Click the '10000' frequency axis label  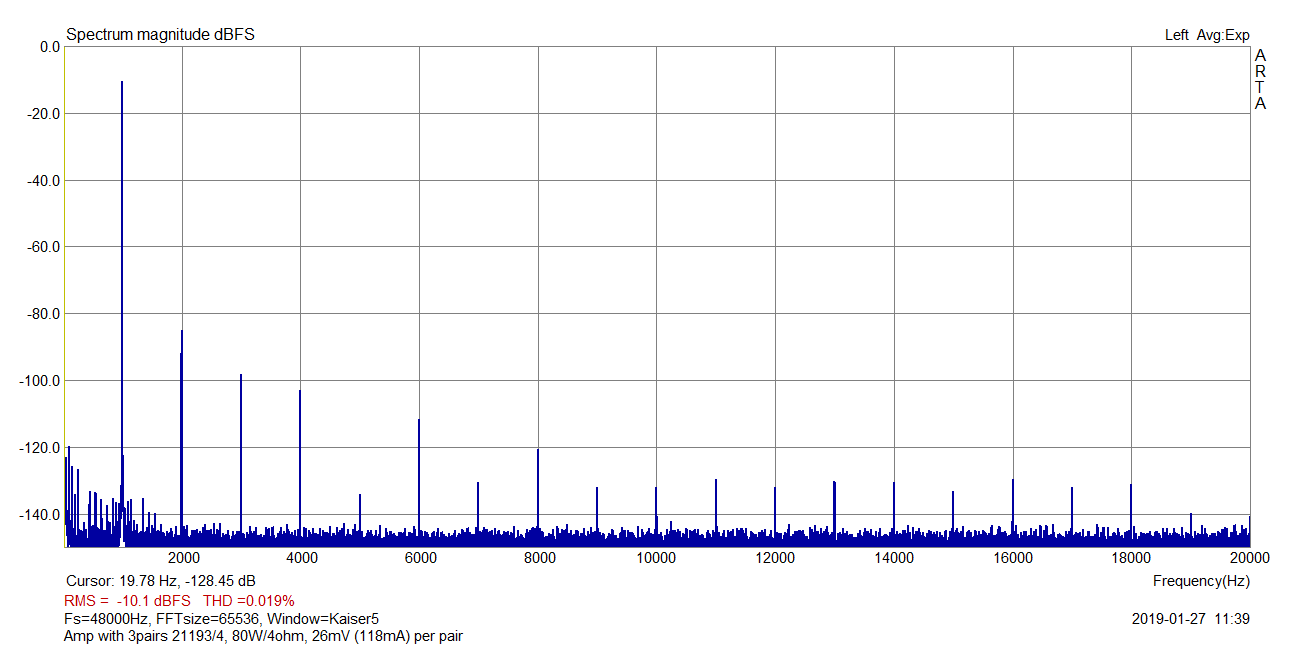point(657,558)
